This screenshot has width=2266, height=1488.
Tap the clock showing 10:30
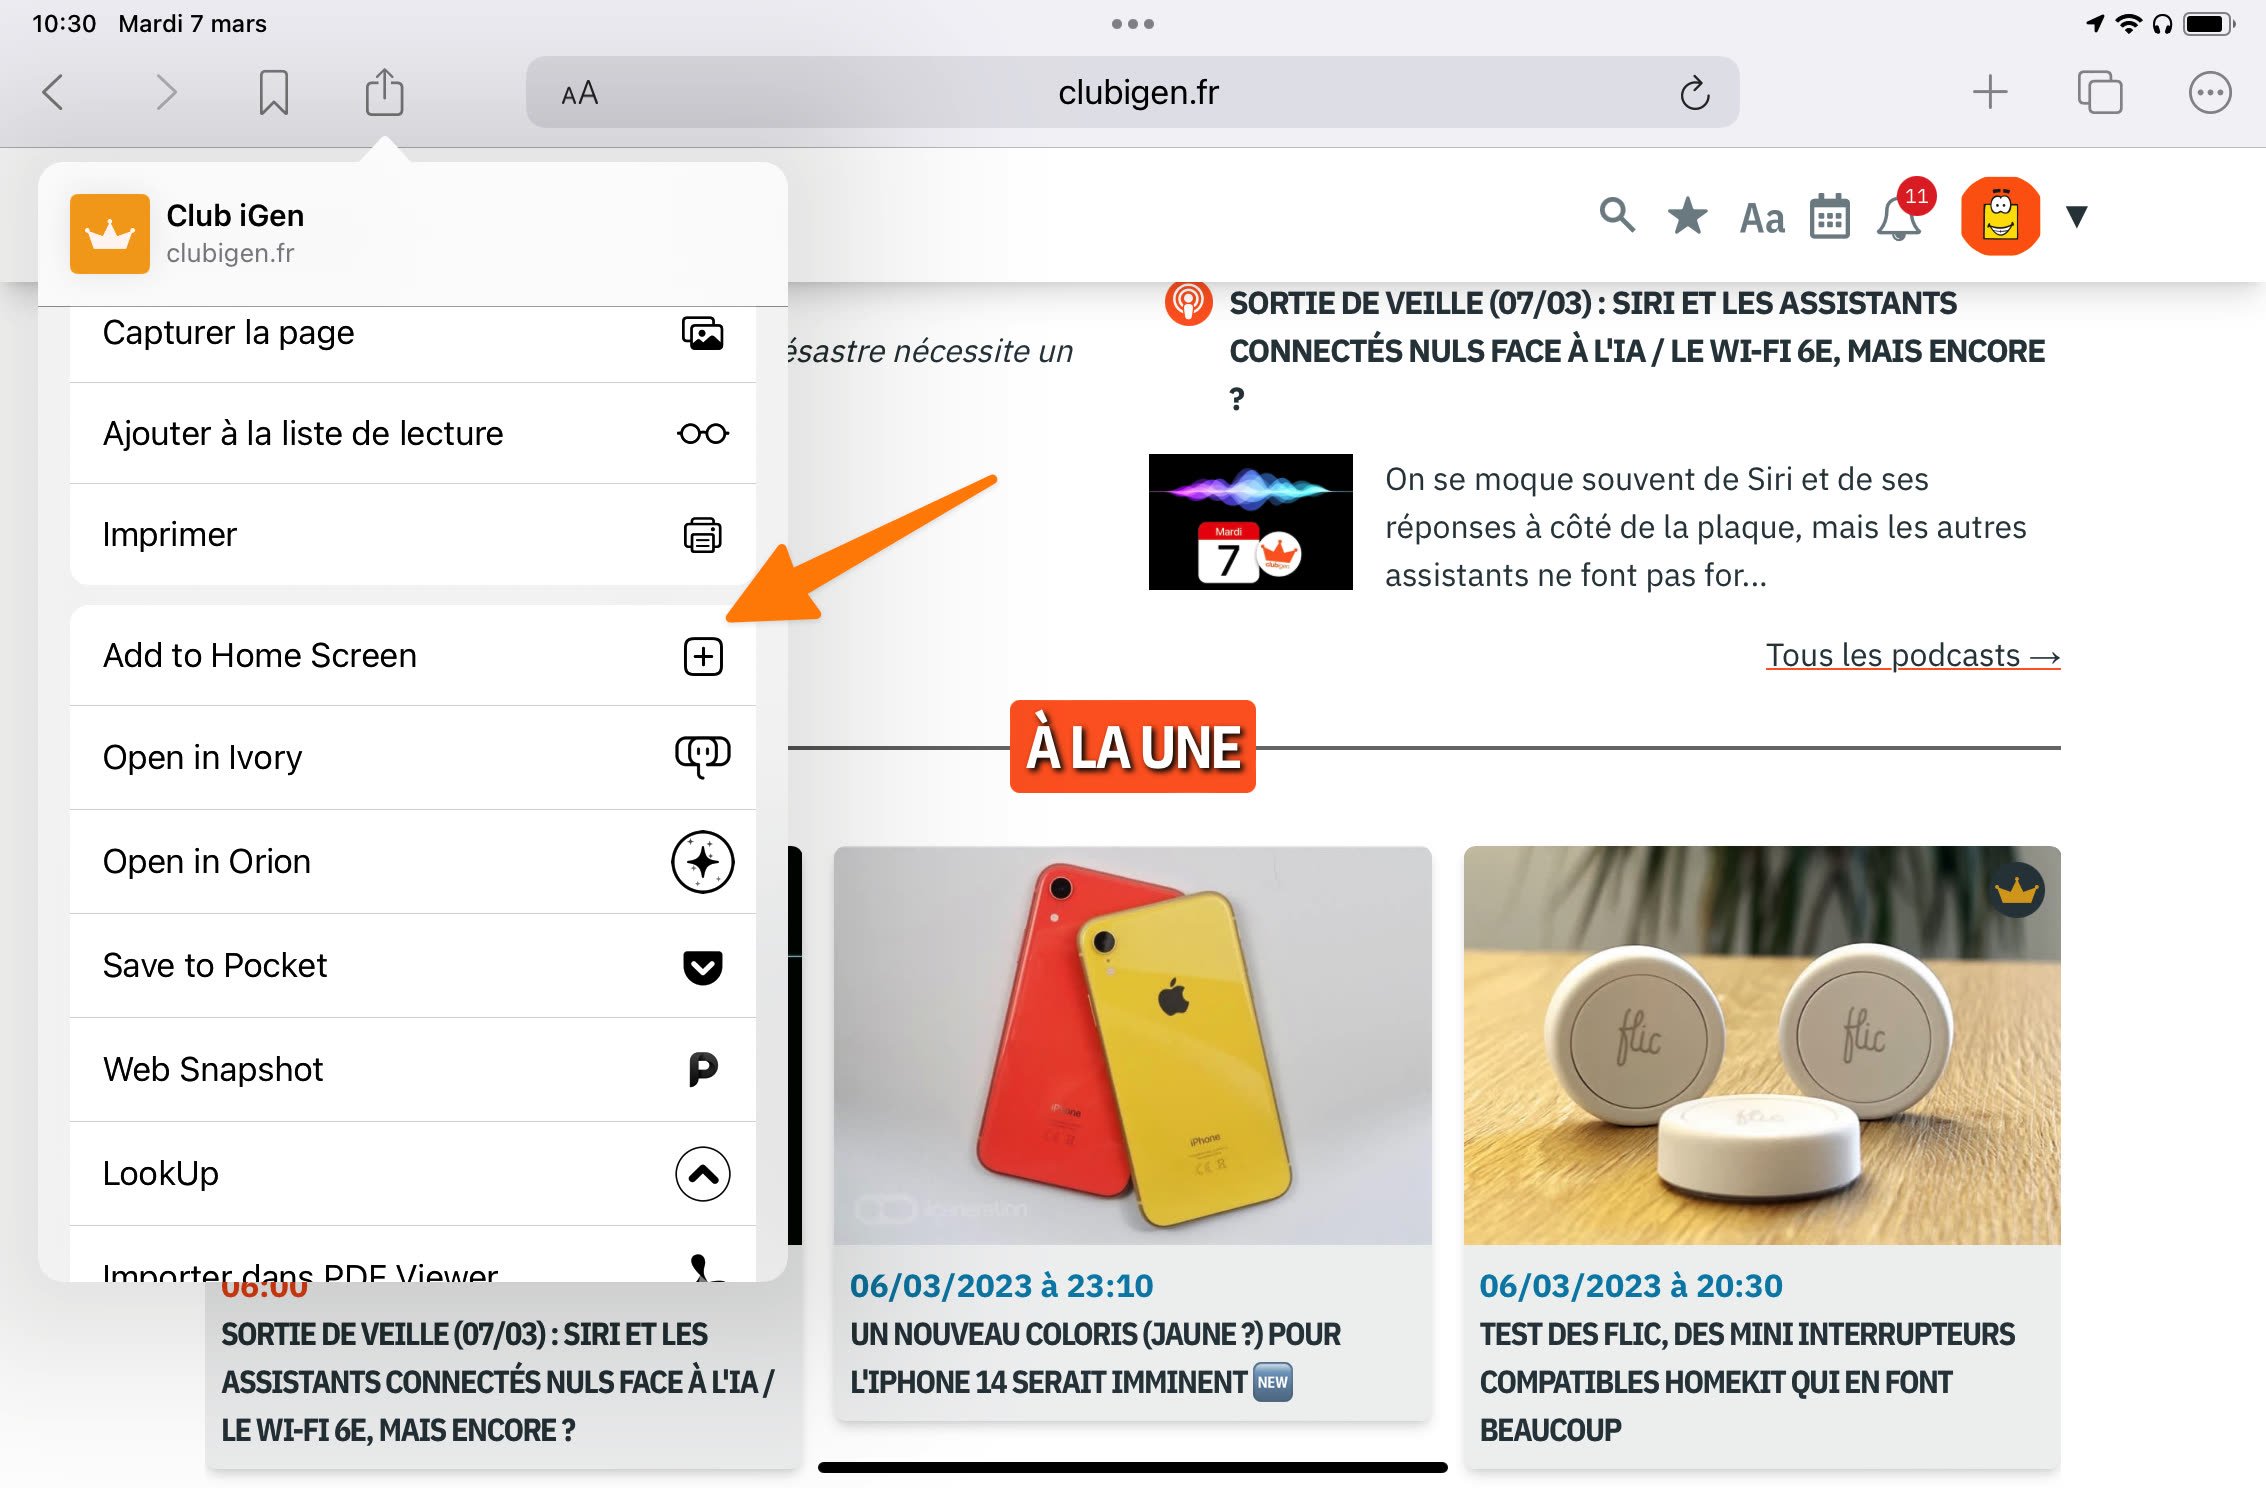coord(64,24)
